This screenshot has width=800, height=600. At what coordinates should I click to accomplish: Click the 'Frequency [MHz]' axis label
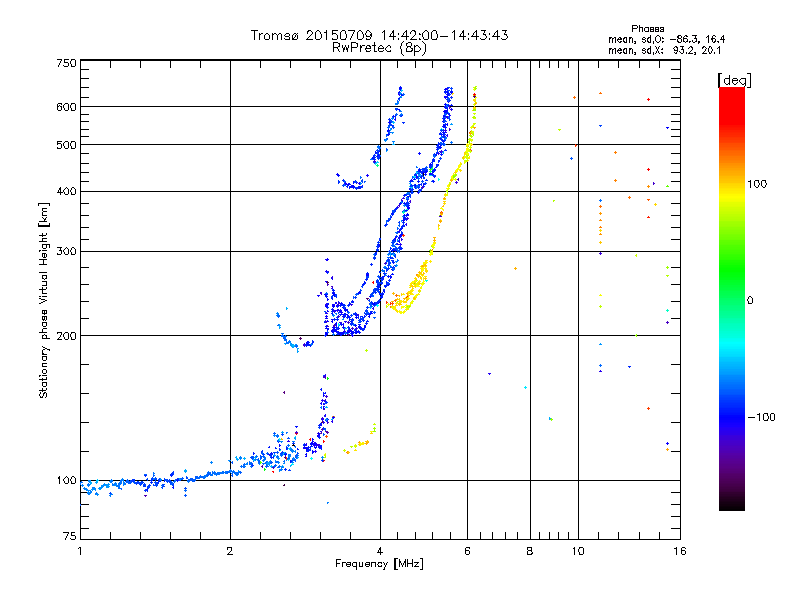(379, 564)
